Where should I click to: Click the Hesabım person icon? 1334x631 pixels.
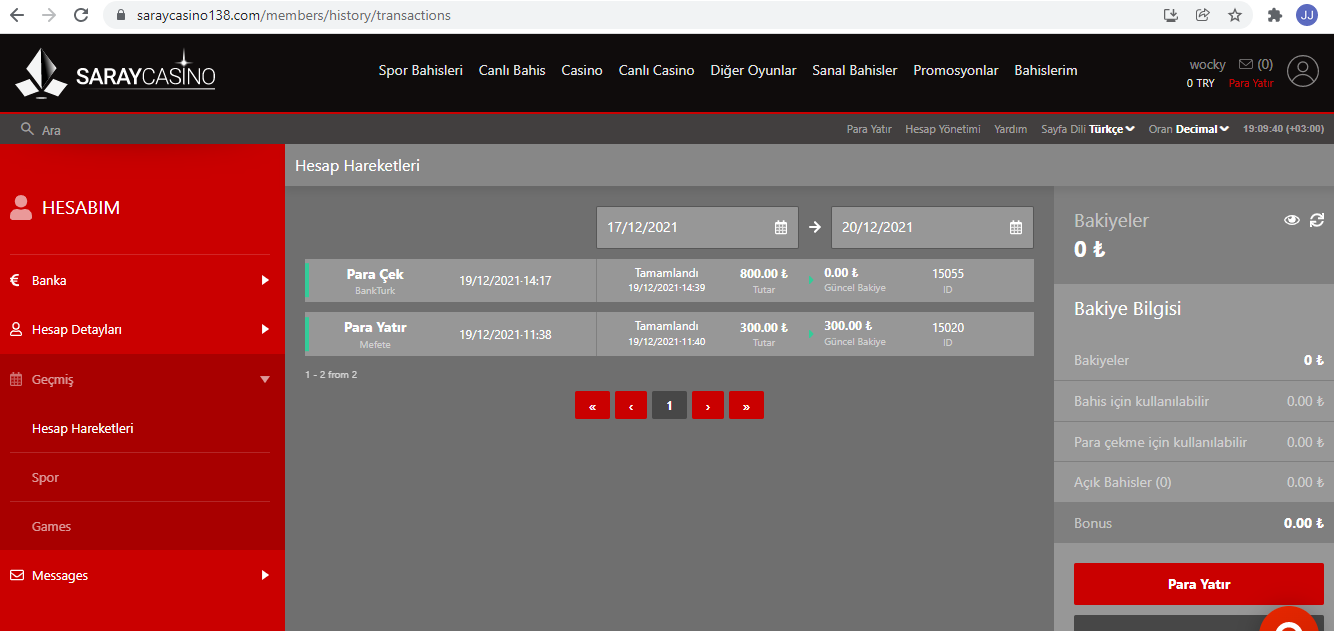tap(20, 207)
